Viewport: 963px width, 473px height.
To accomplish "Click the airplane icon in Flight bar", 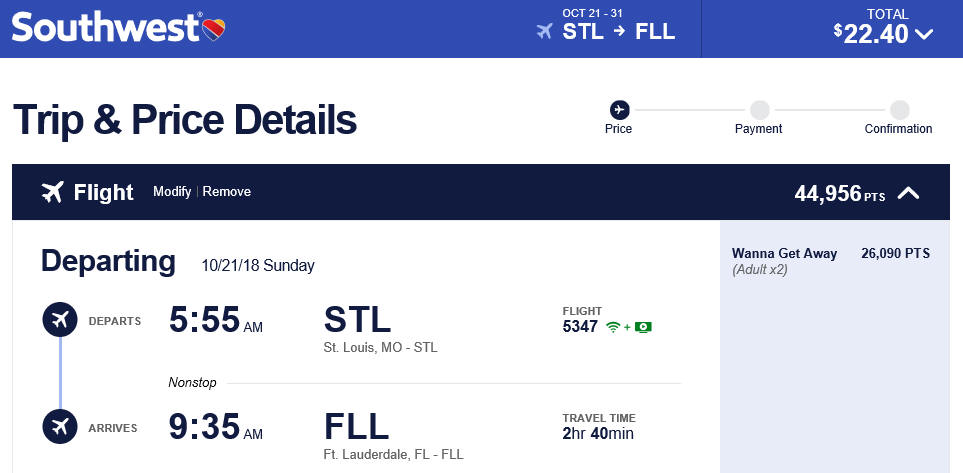I will 53,192.
